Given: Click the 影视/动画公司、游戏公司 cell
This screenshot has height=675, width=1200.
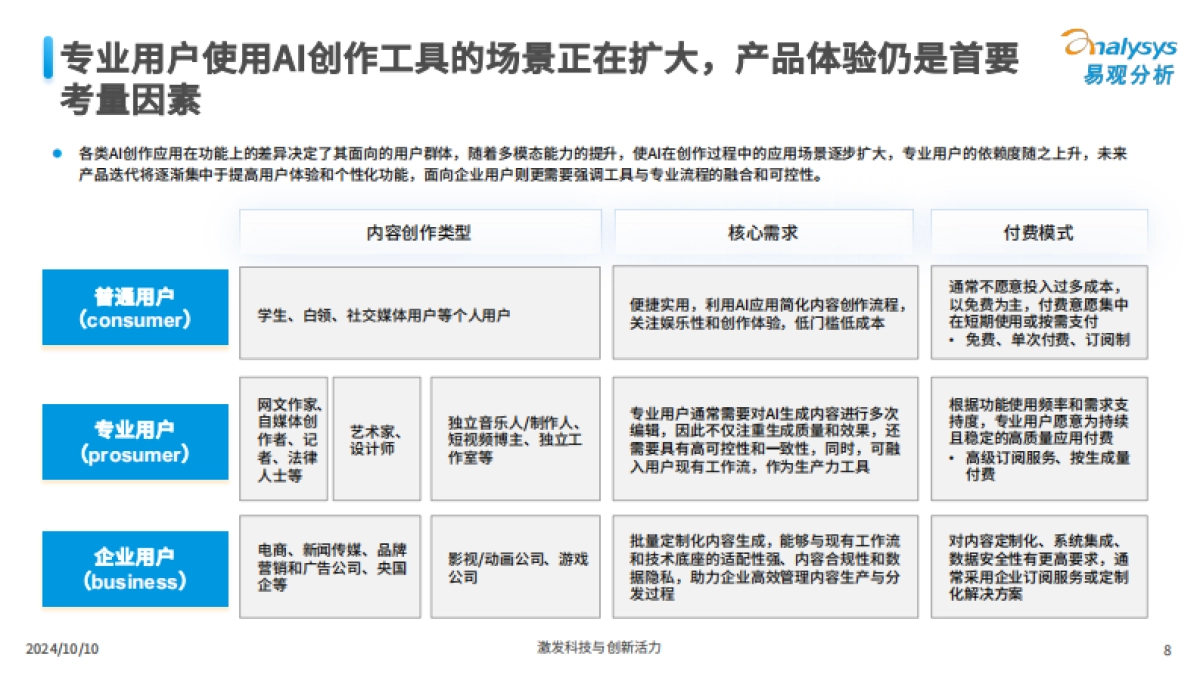Looking at the screenshot, I should coord(516,565).
